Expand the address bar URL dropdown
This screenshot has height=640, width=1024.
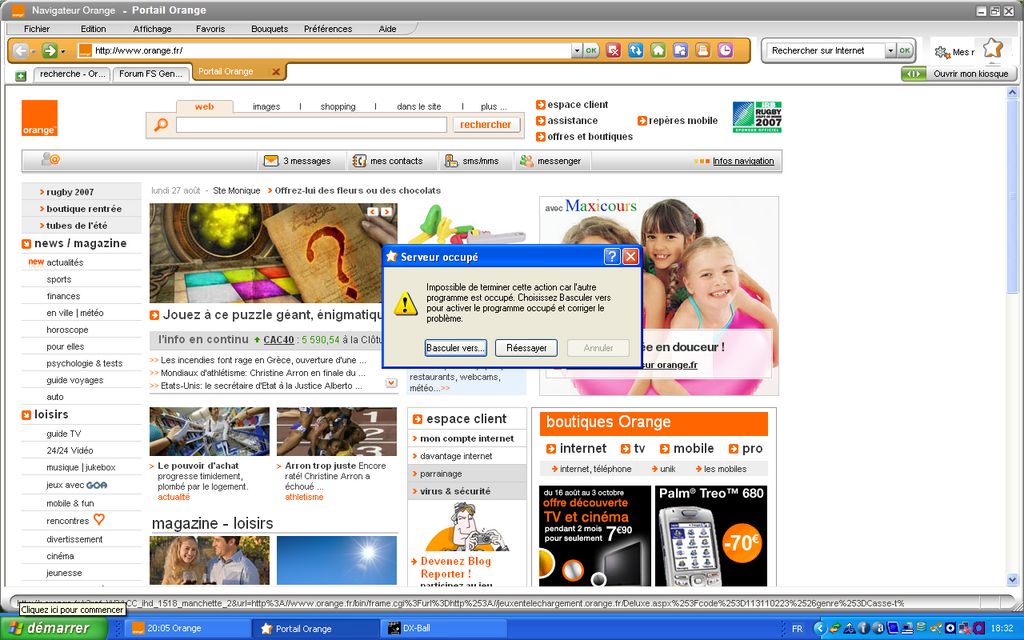click(577, 50)
